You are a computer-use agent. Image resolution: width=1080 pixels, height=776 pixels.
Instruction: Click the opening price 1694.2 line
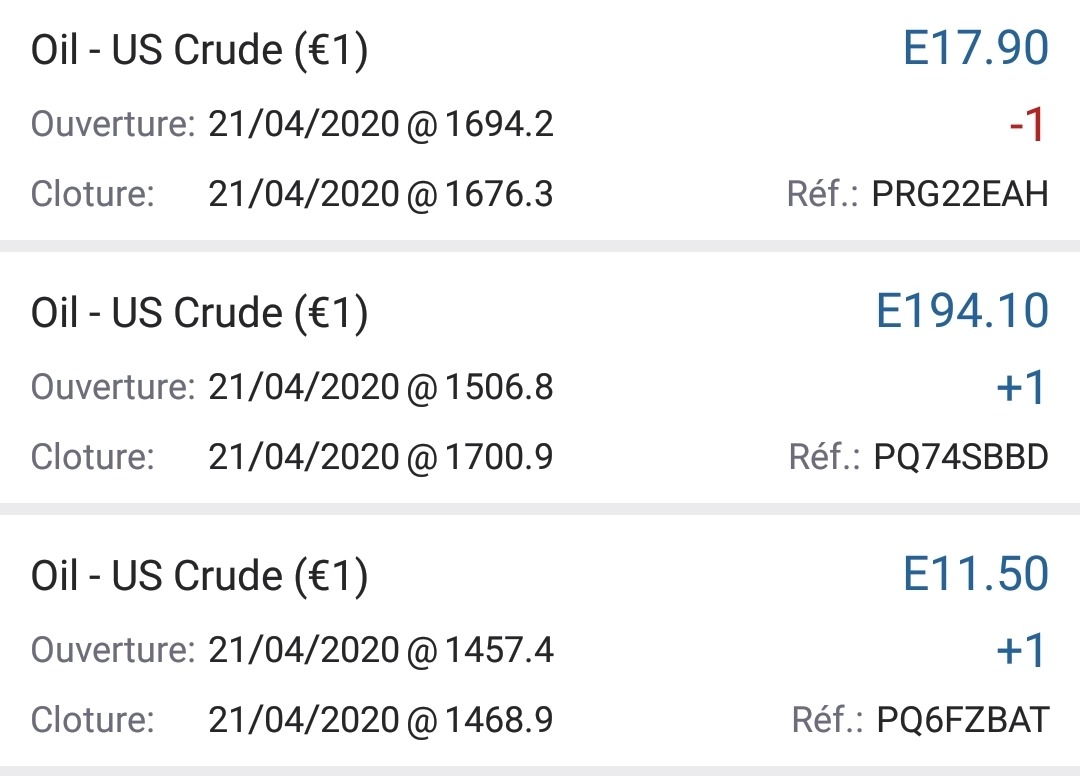(380, 125)
